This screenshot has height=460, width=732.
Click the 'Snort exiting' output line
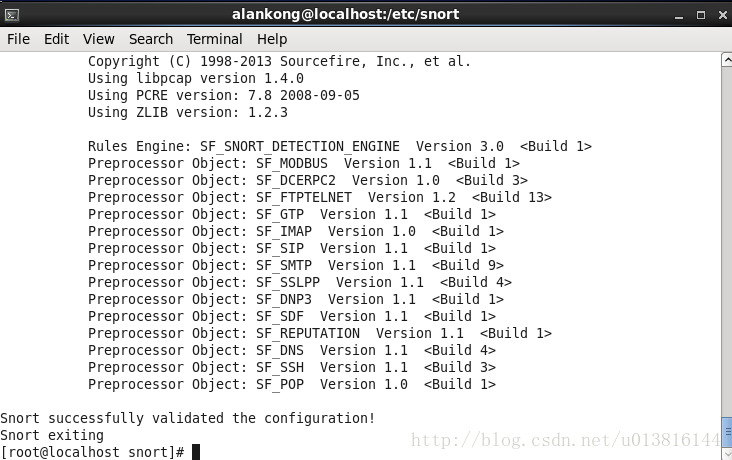coord(52,435)
